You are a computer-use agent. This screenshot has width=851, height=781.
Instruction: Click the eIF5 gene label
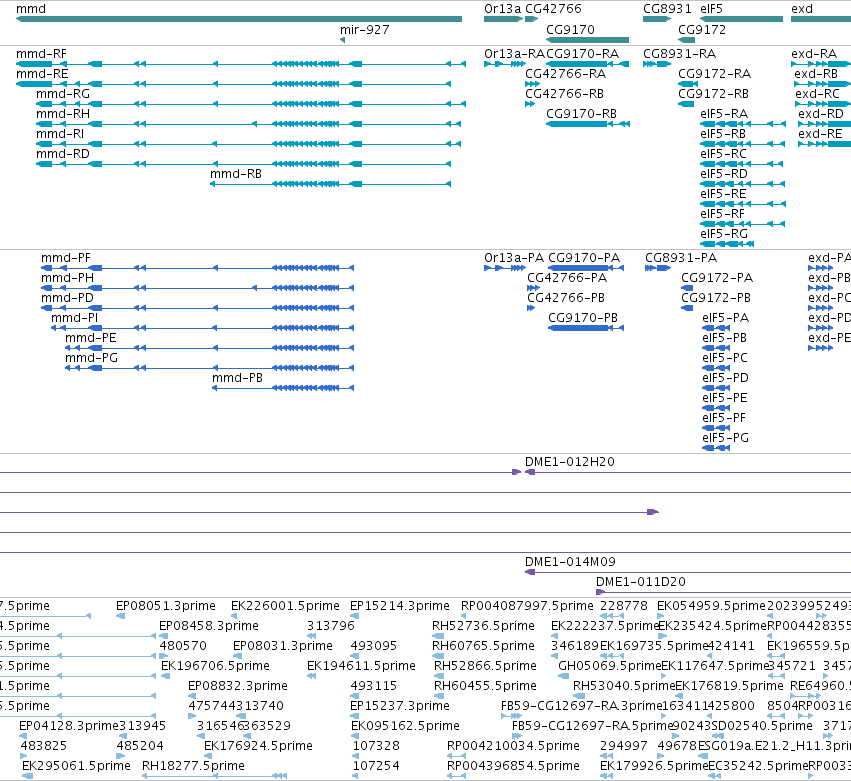712,9
